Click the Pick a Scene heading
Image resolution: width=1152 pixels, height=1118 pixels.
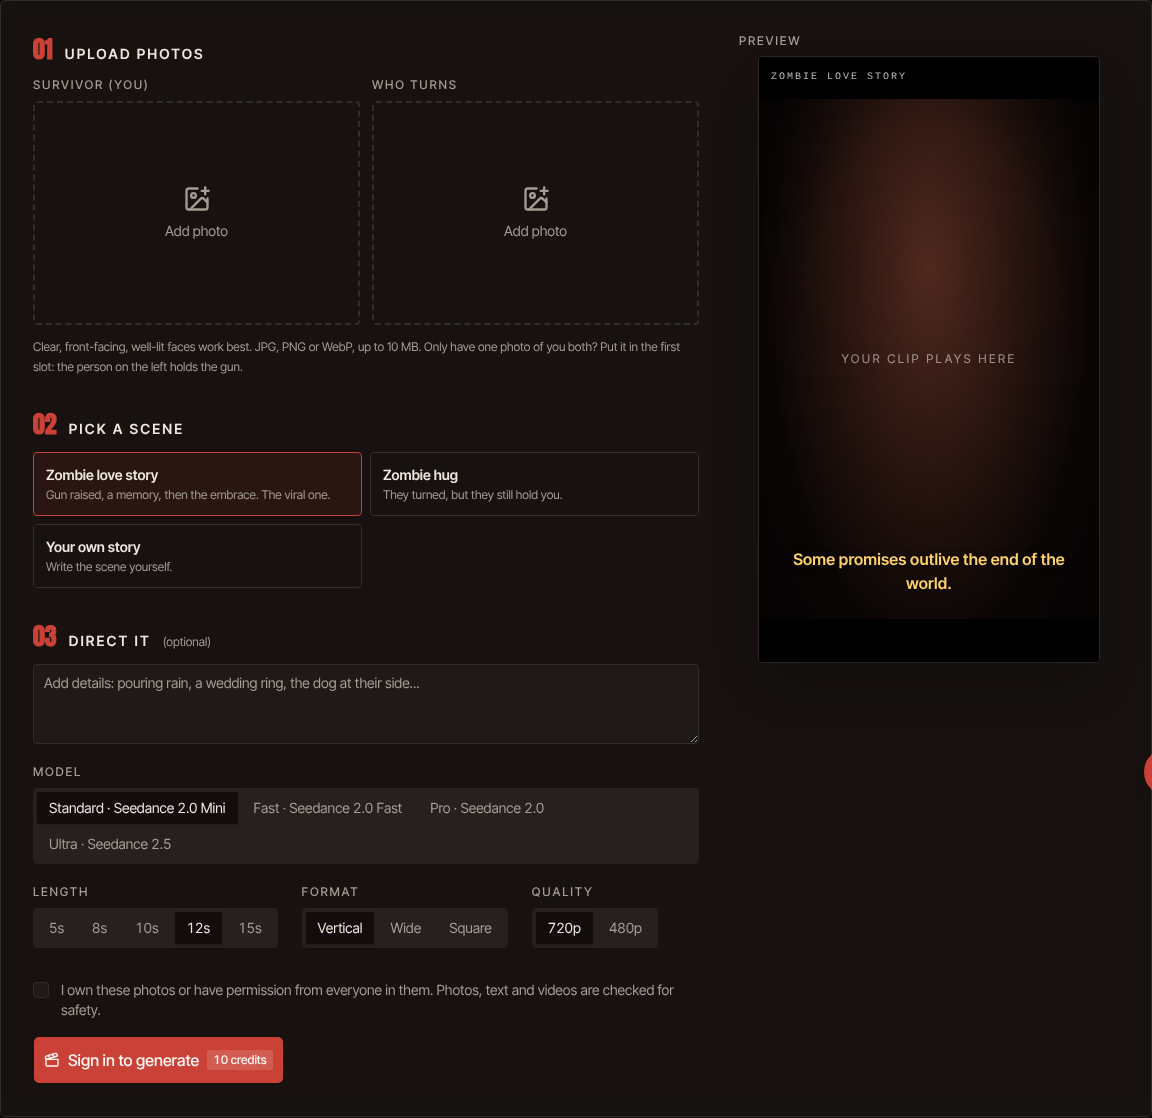(126, 429)
